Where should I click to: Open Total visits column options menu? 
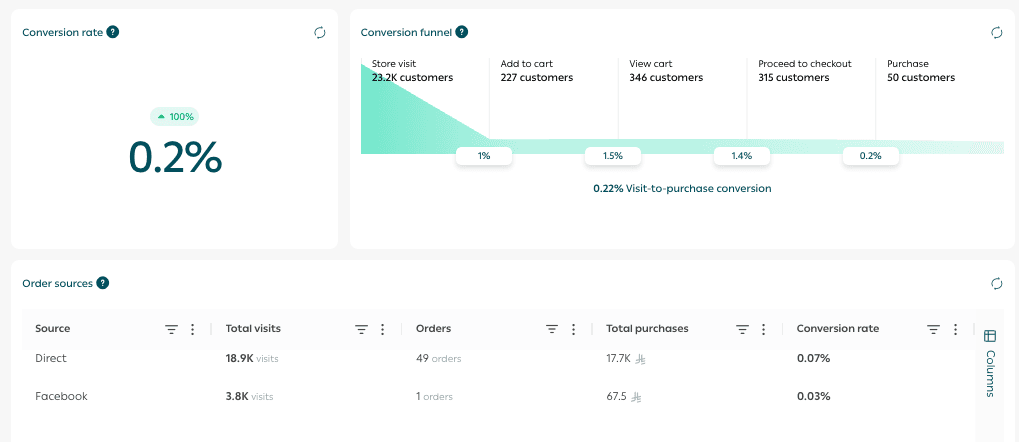coord(383,329)
